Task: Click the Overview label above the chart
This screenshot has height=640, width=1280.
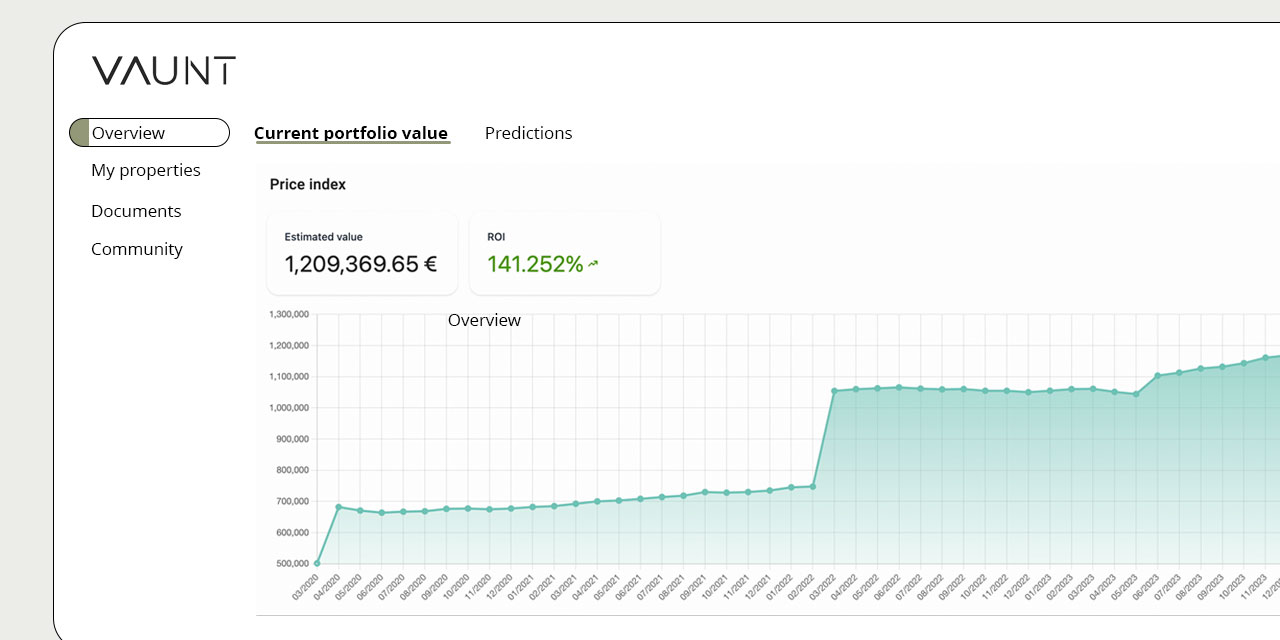Action: [484, 320]
